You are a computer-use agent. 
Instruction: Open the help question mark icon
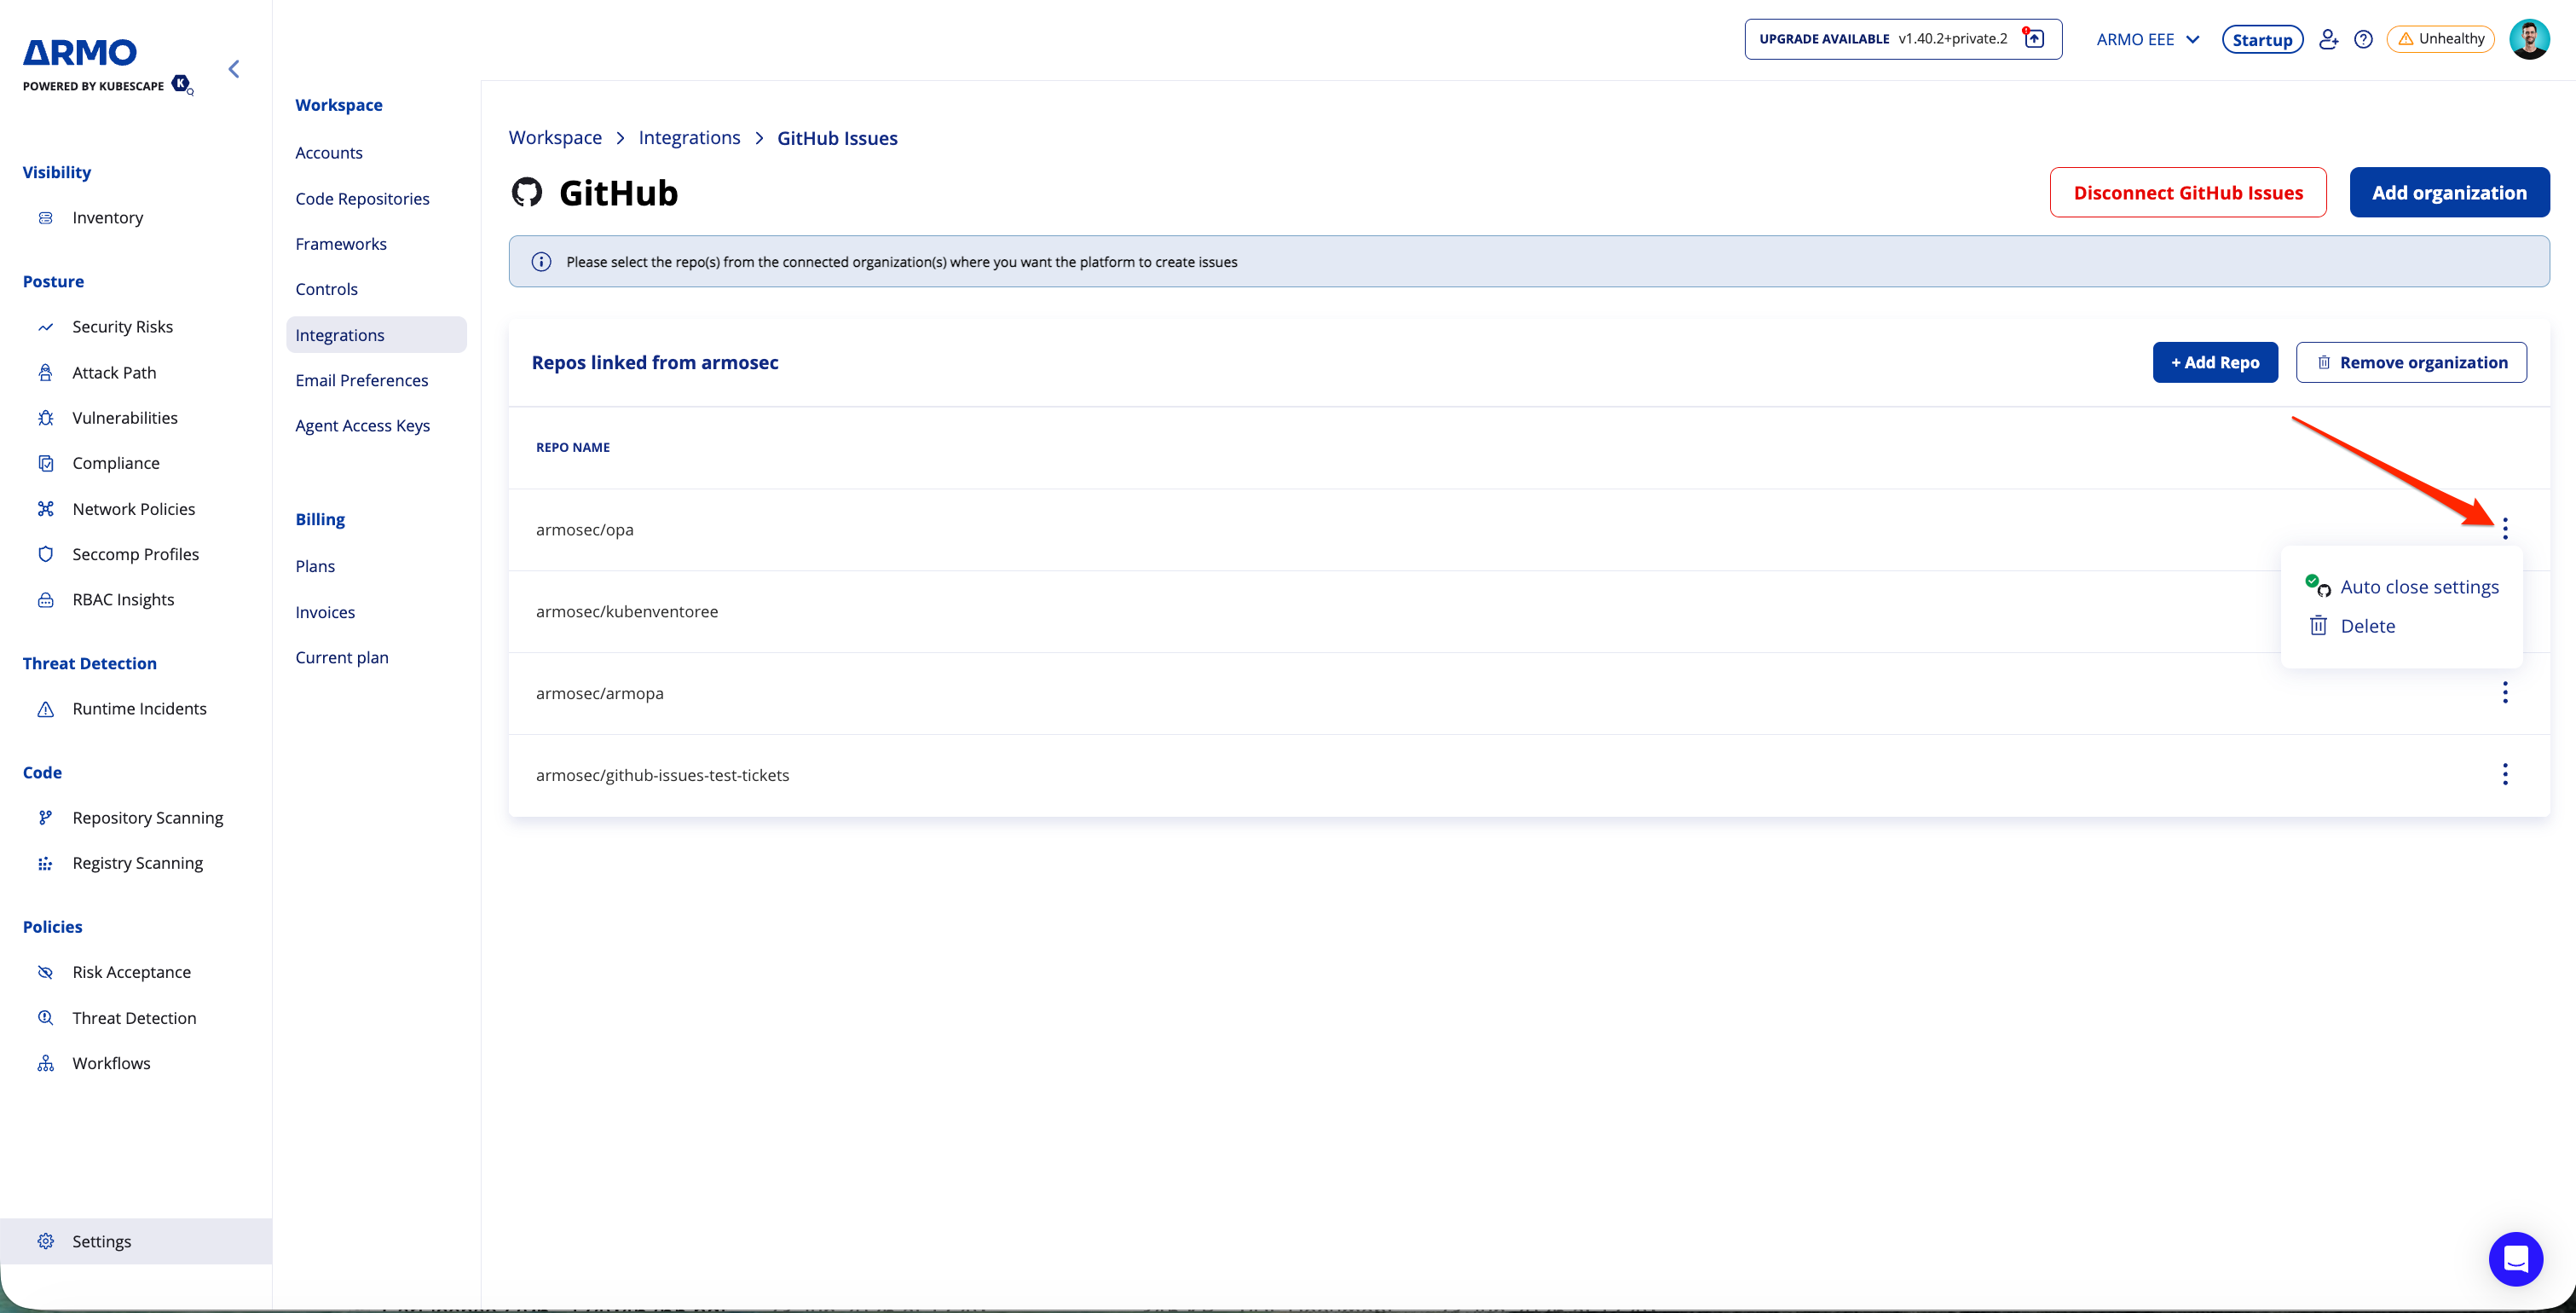pyautogui.click(x=2363, y=39)
